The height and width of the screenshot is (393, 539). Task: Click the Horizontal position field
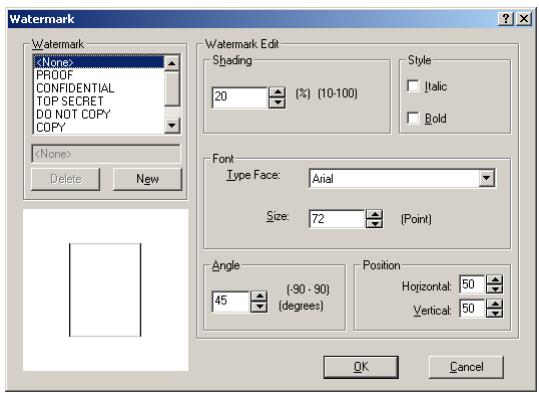[472, 284]
